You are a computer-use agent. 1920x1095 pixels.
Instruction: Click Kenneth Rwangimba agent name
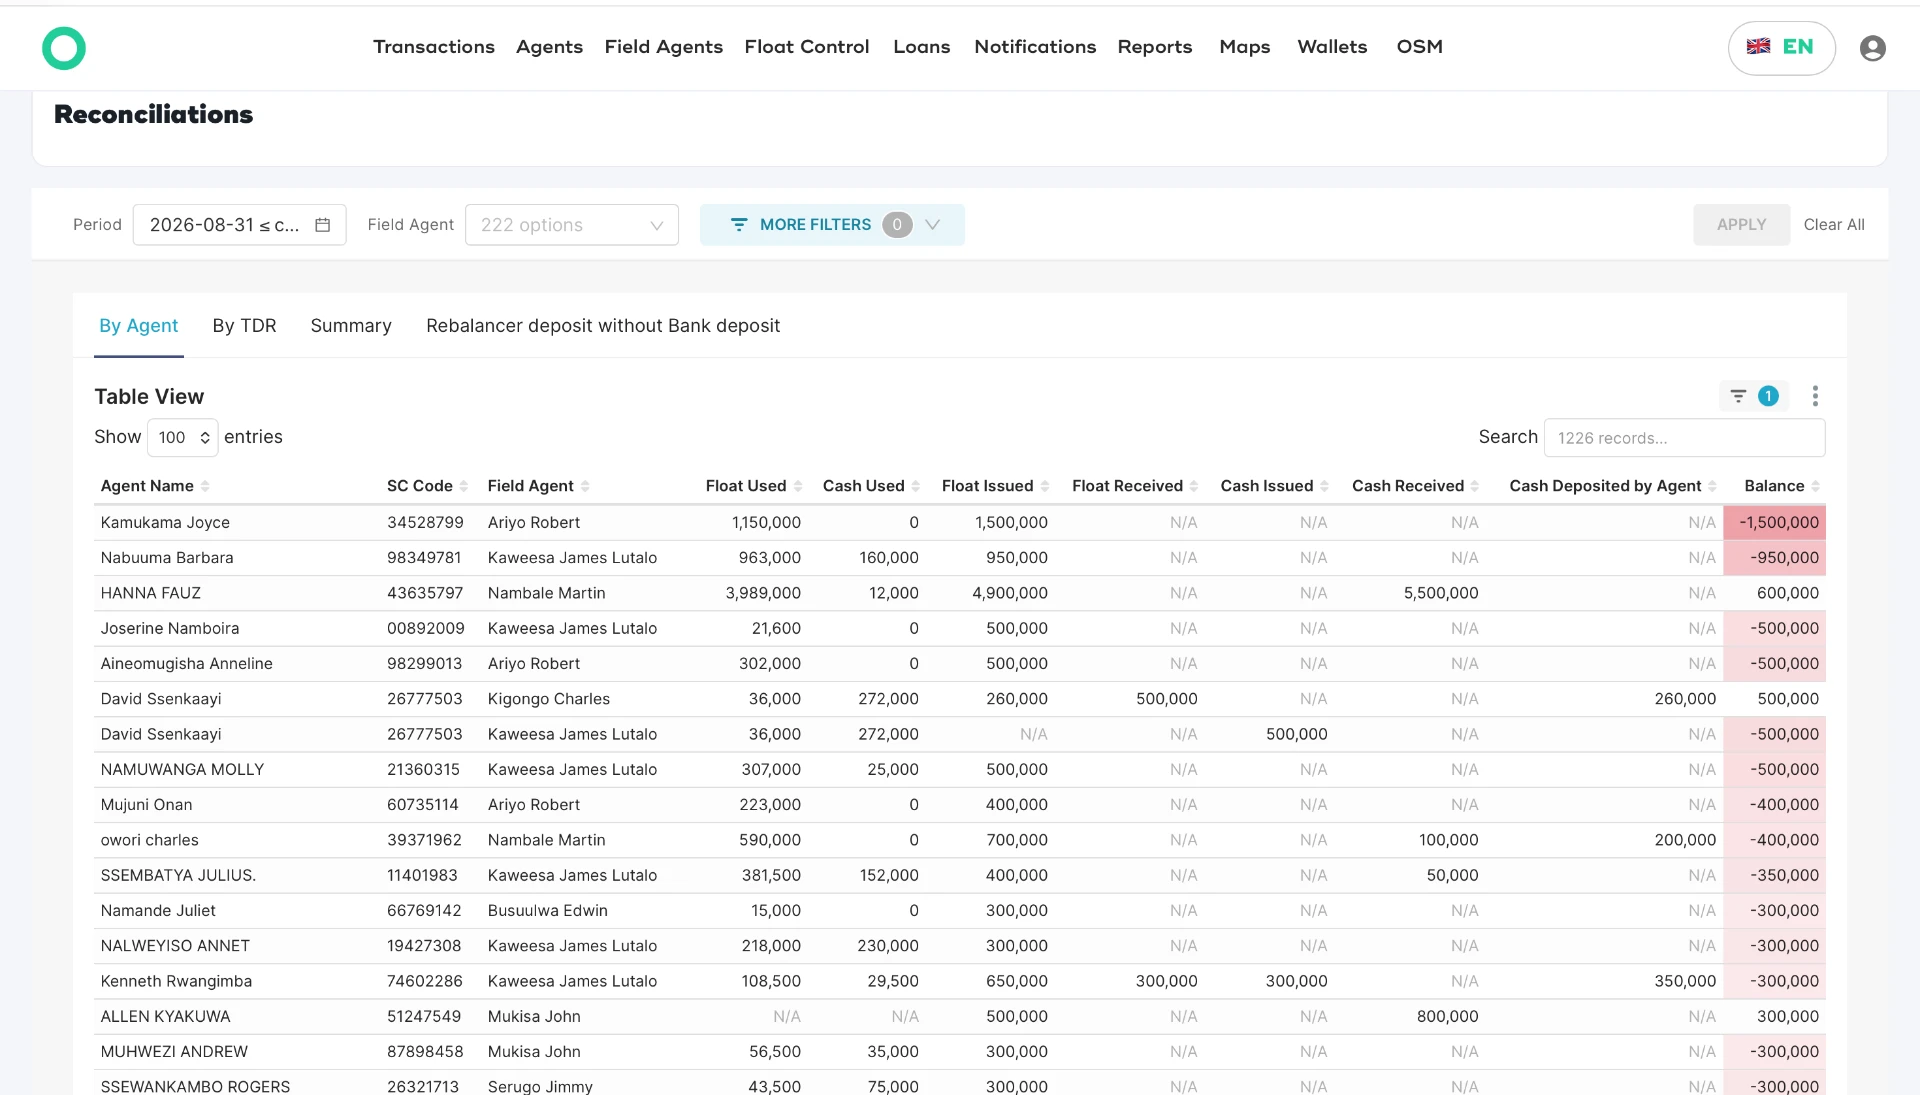176,981
